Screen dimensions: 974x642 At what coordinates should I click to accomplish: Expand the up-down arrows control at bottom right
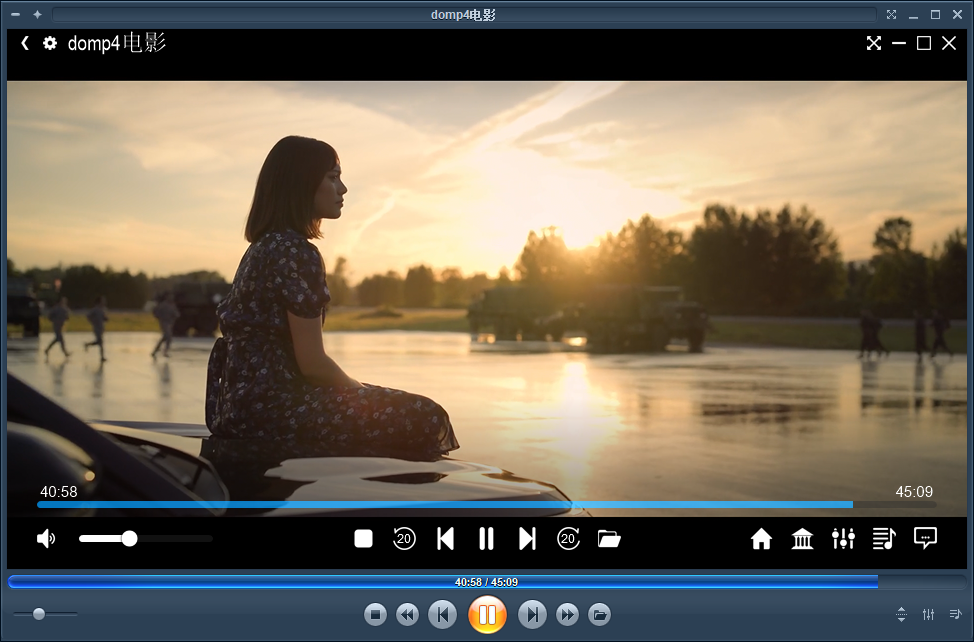pos(901,614)
